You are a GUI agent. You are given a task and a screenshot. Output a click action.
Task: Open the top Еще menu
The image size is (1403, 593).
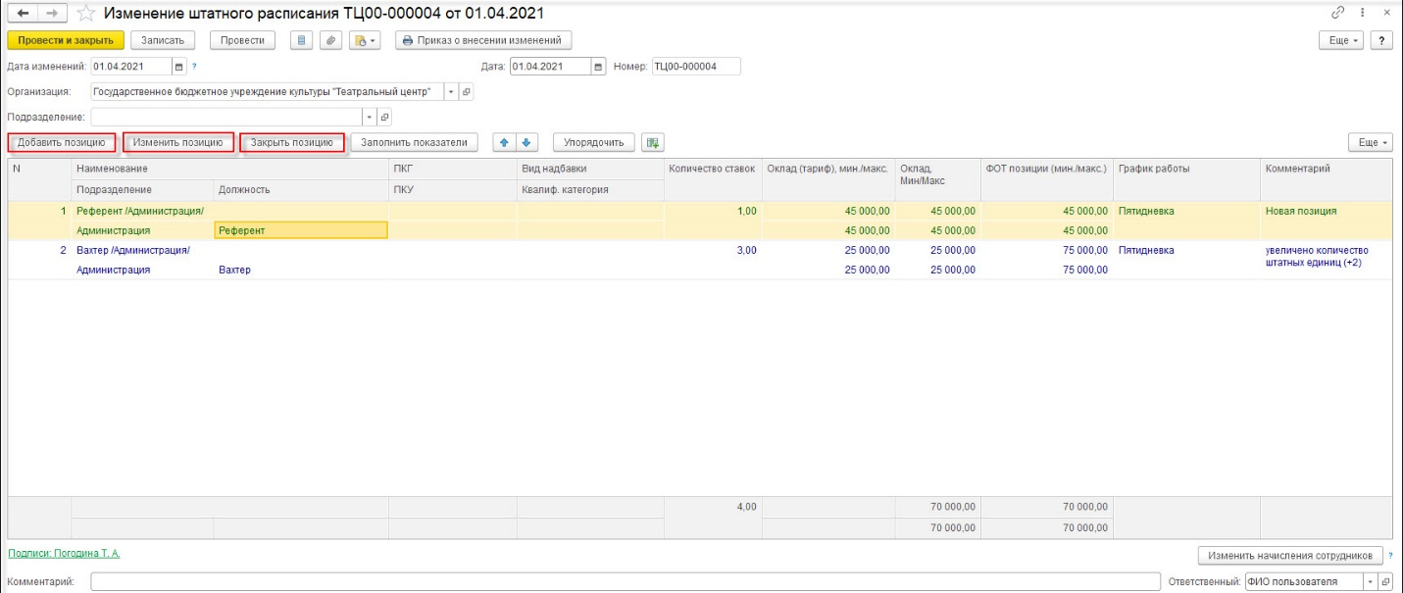(1343, 40)
